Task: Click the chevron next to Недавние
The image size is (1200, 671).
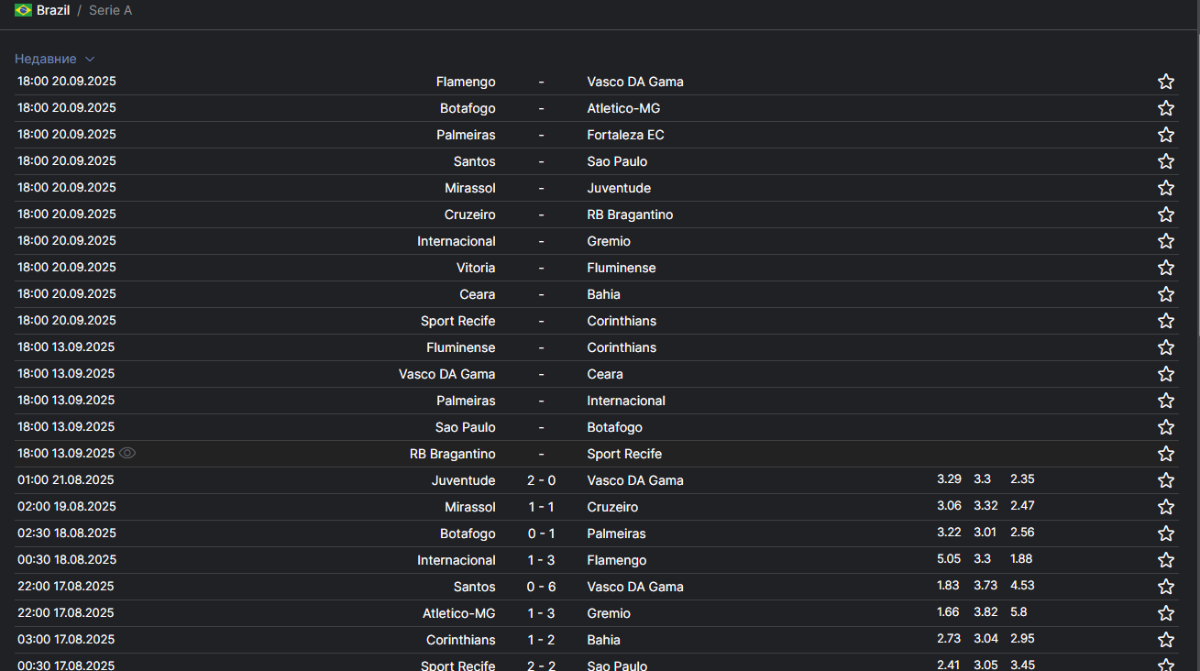Action: pos(90,59)
